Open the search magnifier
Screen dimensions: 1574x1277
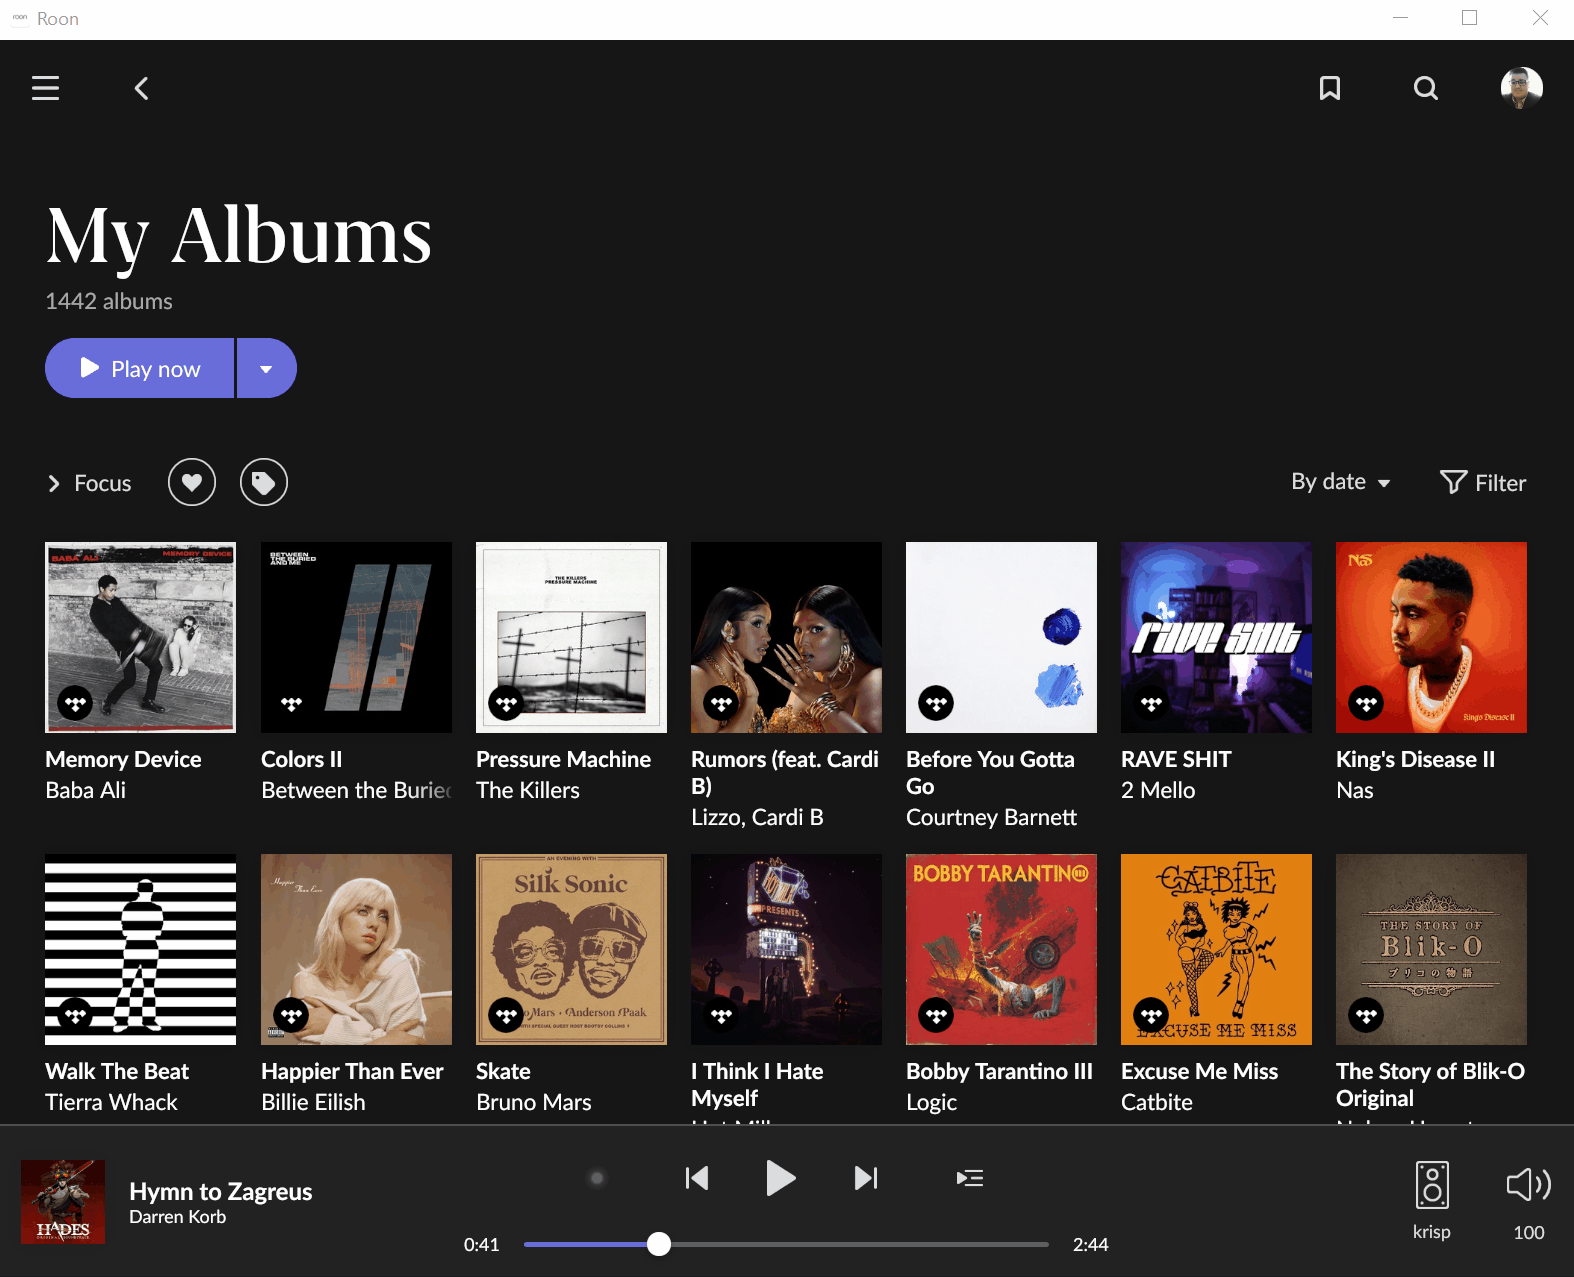(x=1426, y=88)
